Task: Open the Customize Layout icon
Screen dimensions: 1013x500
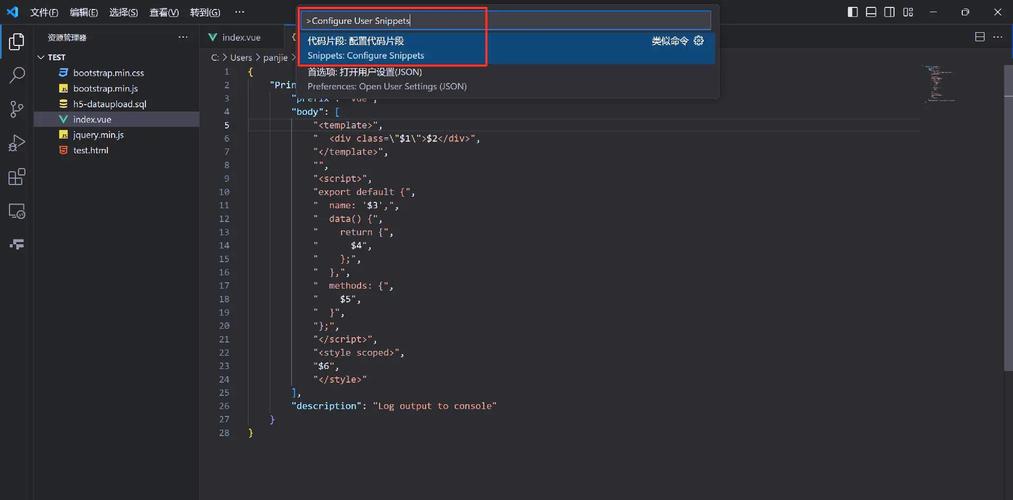Action: pos(908,12)
